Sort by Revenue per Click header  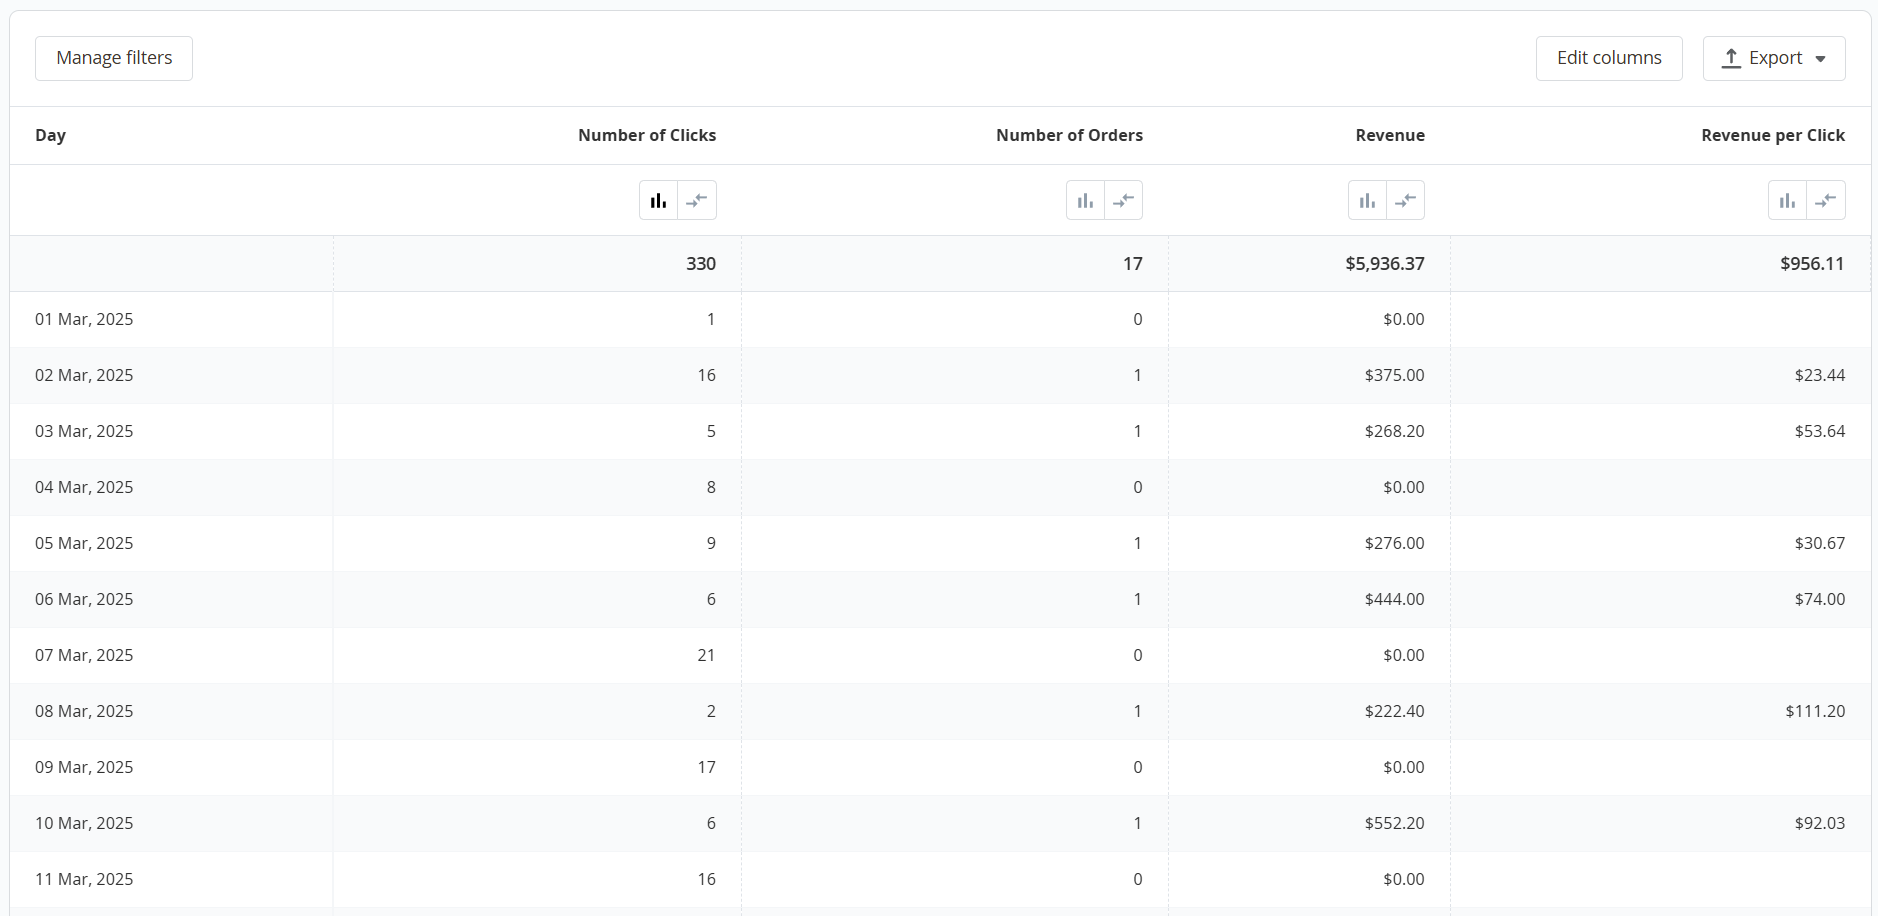[x=1772, y=135]
